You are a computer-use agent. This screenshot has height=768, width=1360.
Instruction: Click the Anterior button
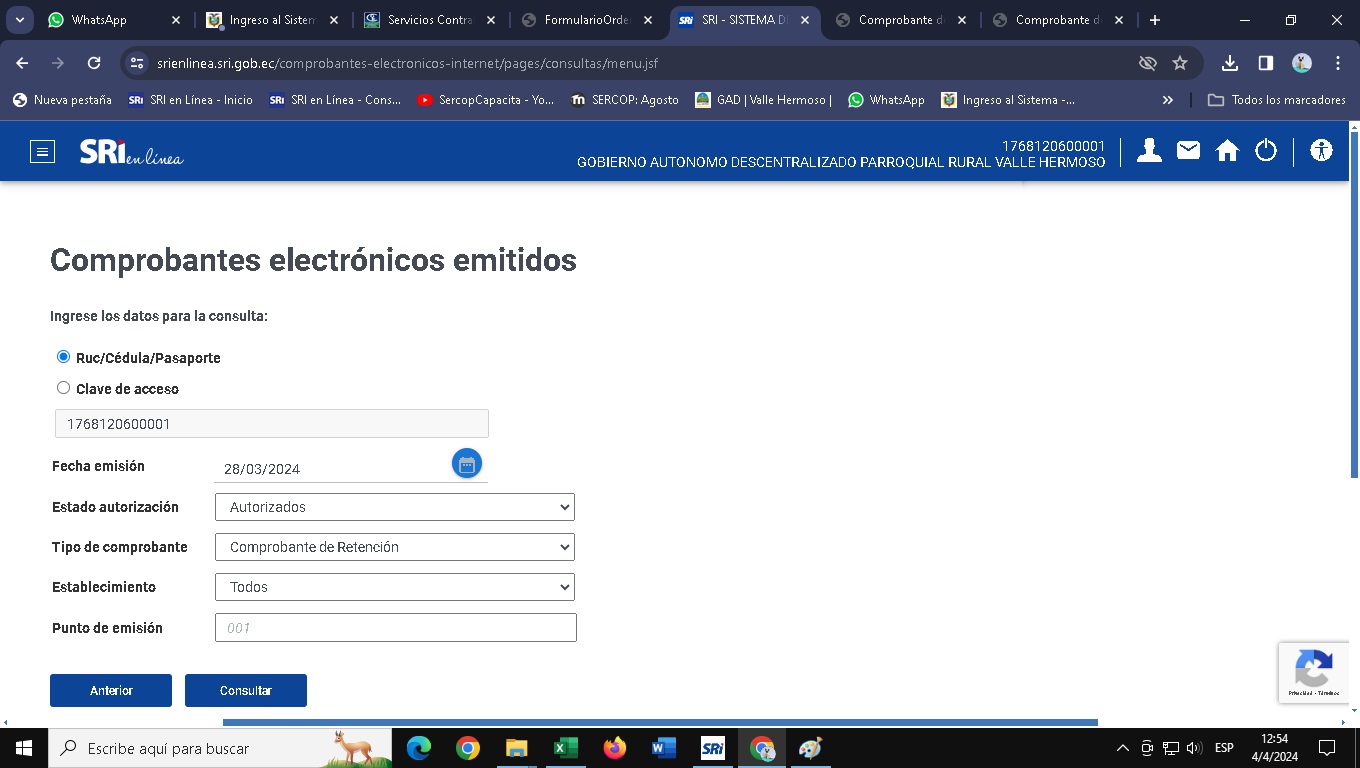pyautogui.click(x=111, y=691)
